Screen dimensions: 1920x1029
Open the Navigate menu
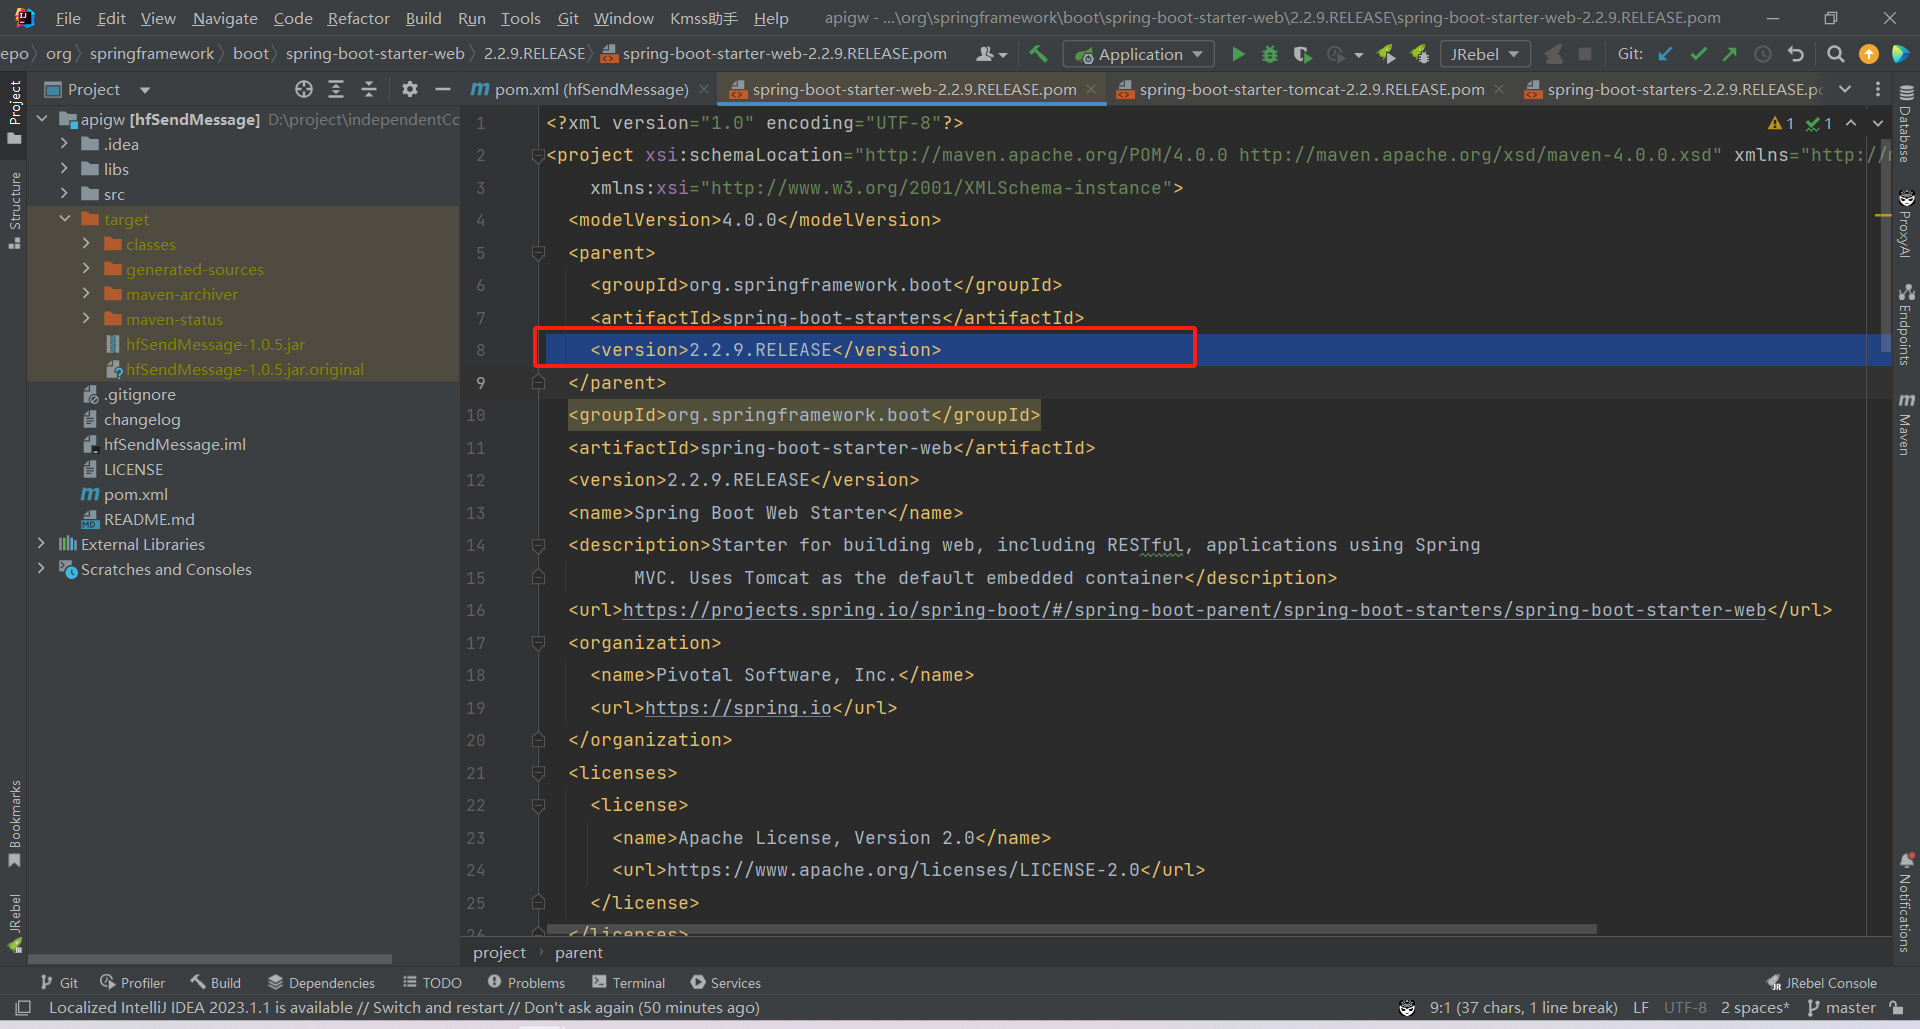click(224, 18)
